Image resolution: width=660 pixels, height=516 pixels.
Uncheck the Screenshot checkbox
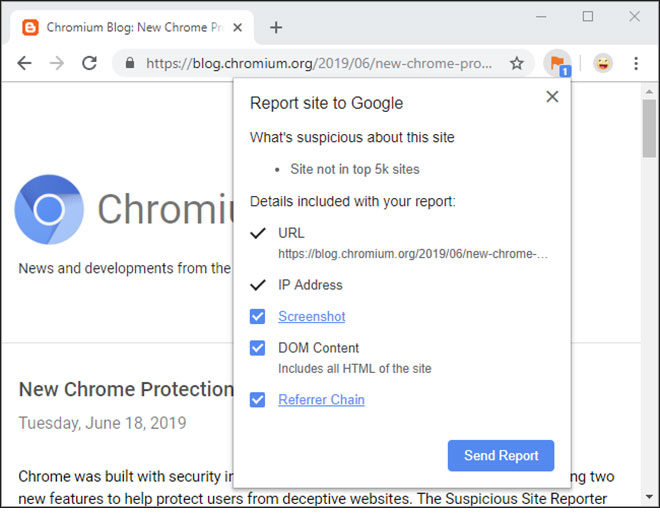[257, 317]
